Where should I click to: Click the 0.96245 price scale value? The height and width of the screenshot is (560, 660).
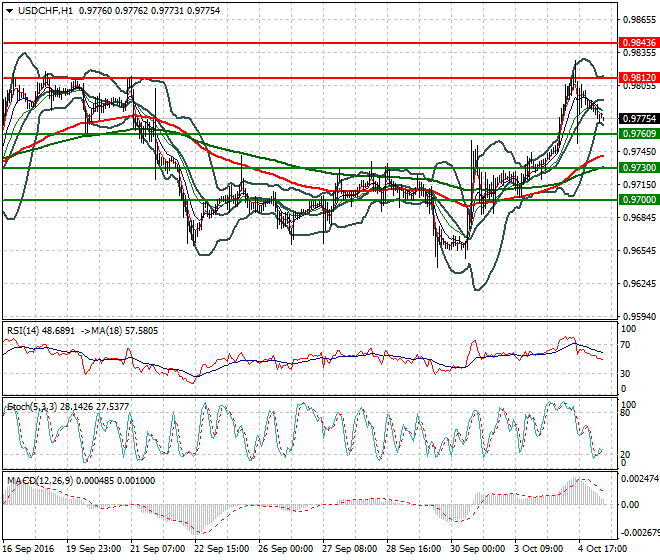point(639,283)
